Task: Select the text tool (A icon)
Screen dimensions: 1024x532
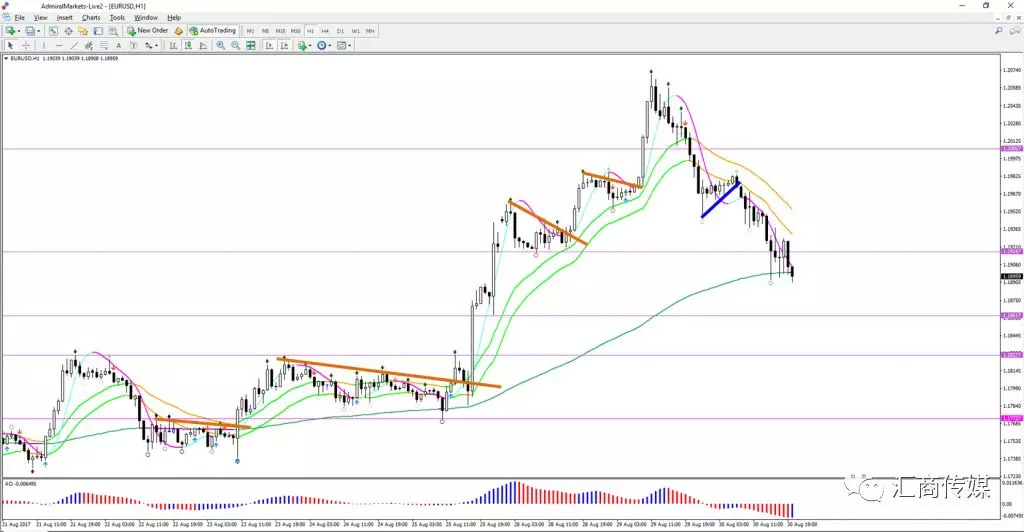Action: coord(118,46)
